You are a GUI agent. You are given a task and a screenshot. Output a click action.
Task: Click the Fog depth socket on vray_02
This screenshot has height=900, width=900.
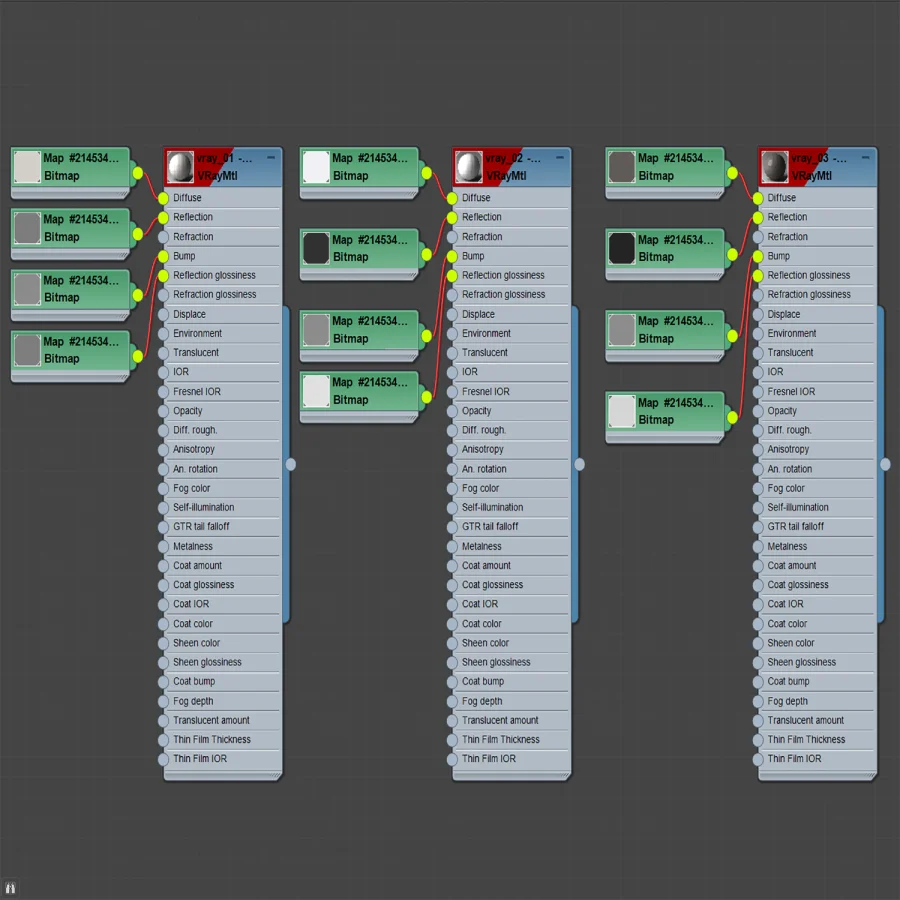coord(452,701)
